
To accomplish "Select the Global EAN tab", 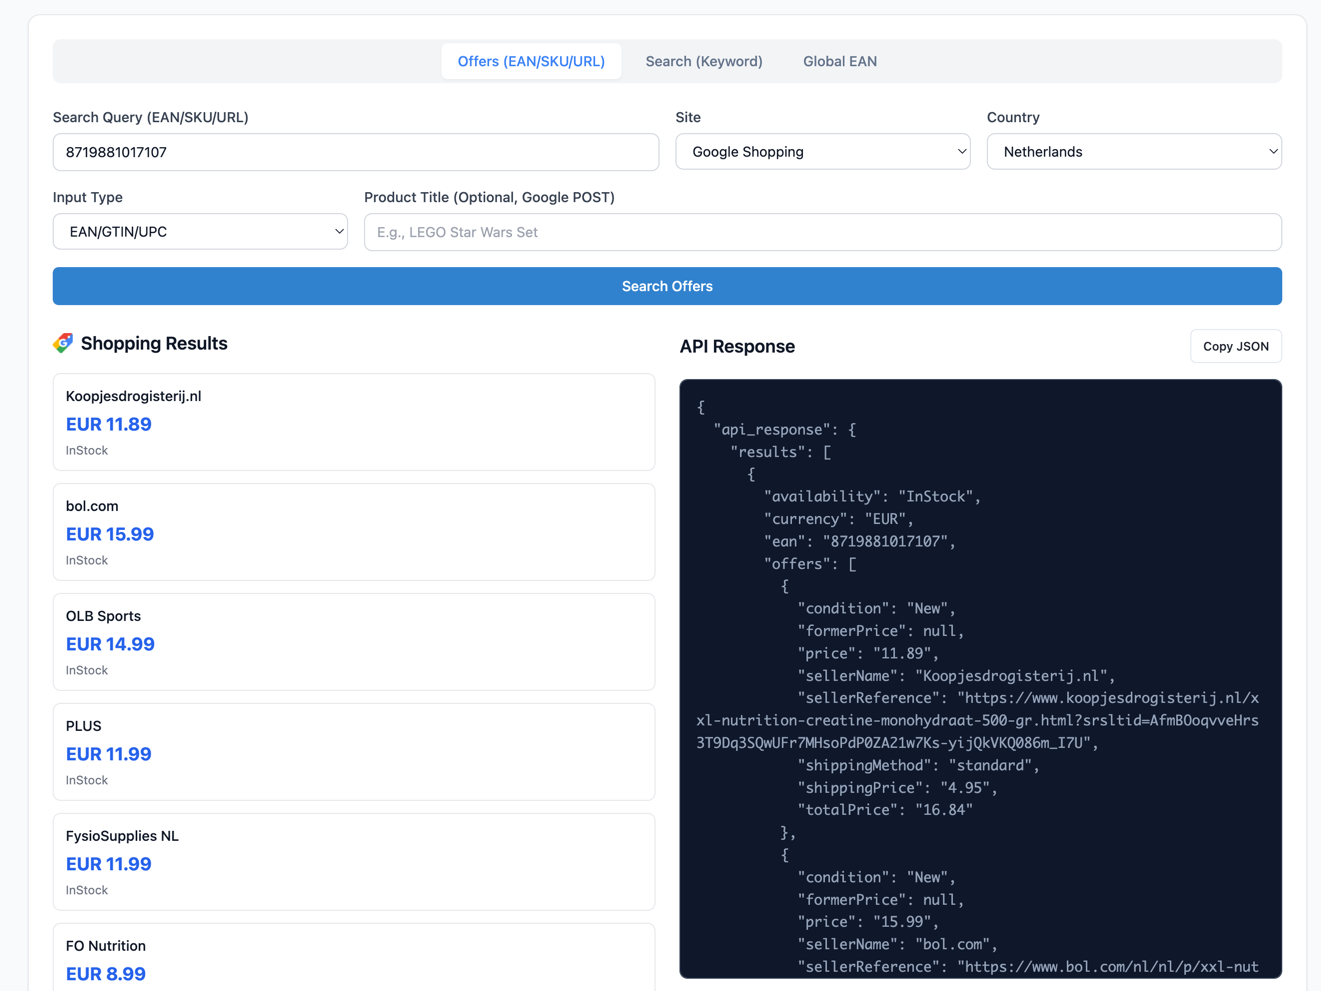I will click(840, 61).
